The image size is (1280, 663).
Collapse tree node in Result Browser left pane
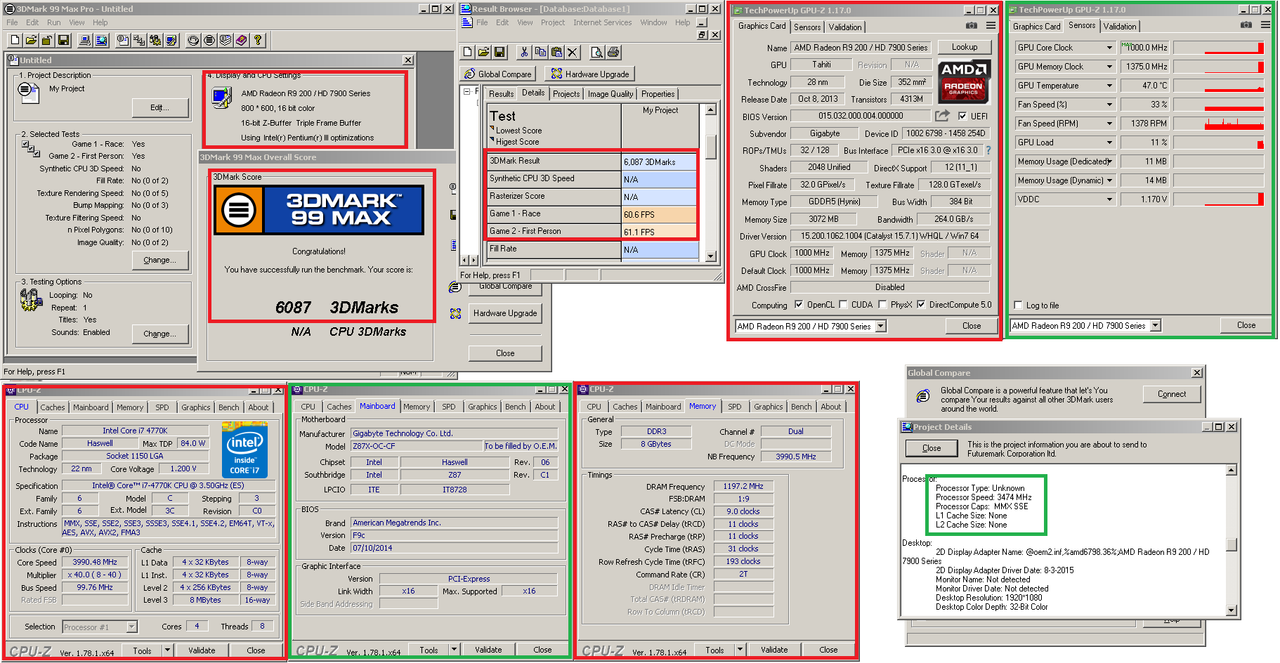click(467, 92)
